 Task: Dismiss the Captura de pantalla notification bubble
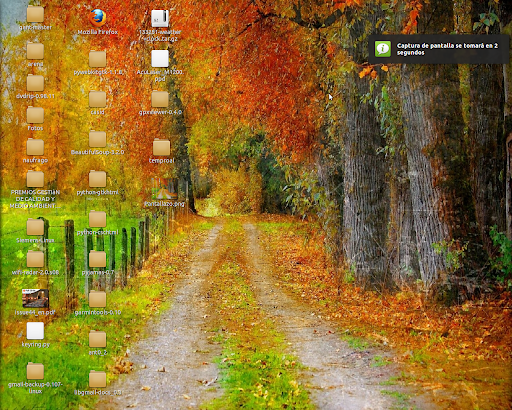(438, 49)
